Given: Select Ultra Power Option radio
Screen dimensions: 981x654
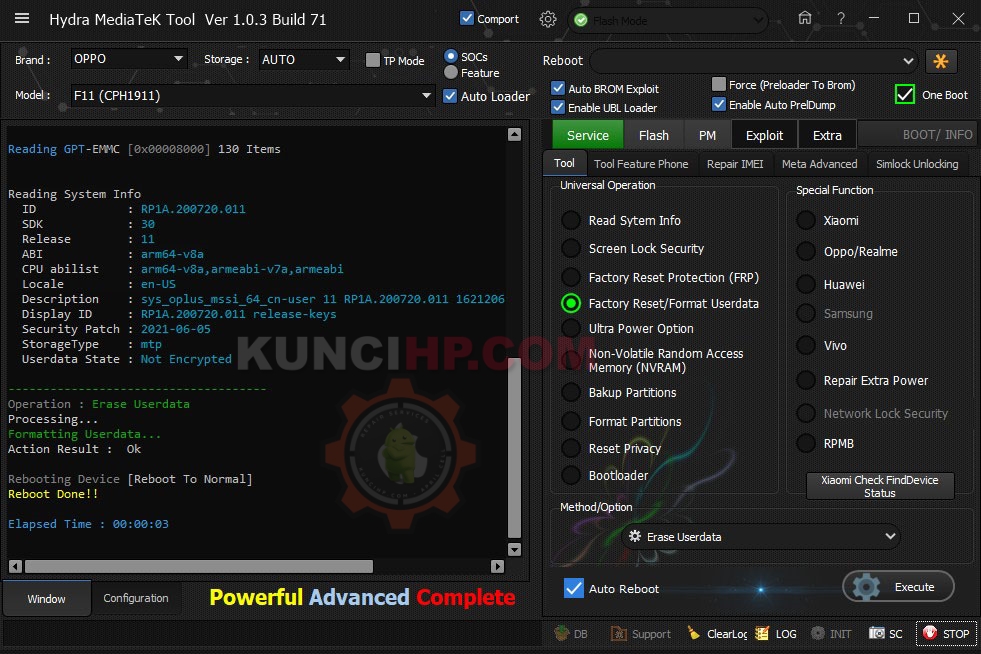Looking at the screenshot, I should tap(571, 328).
